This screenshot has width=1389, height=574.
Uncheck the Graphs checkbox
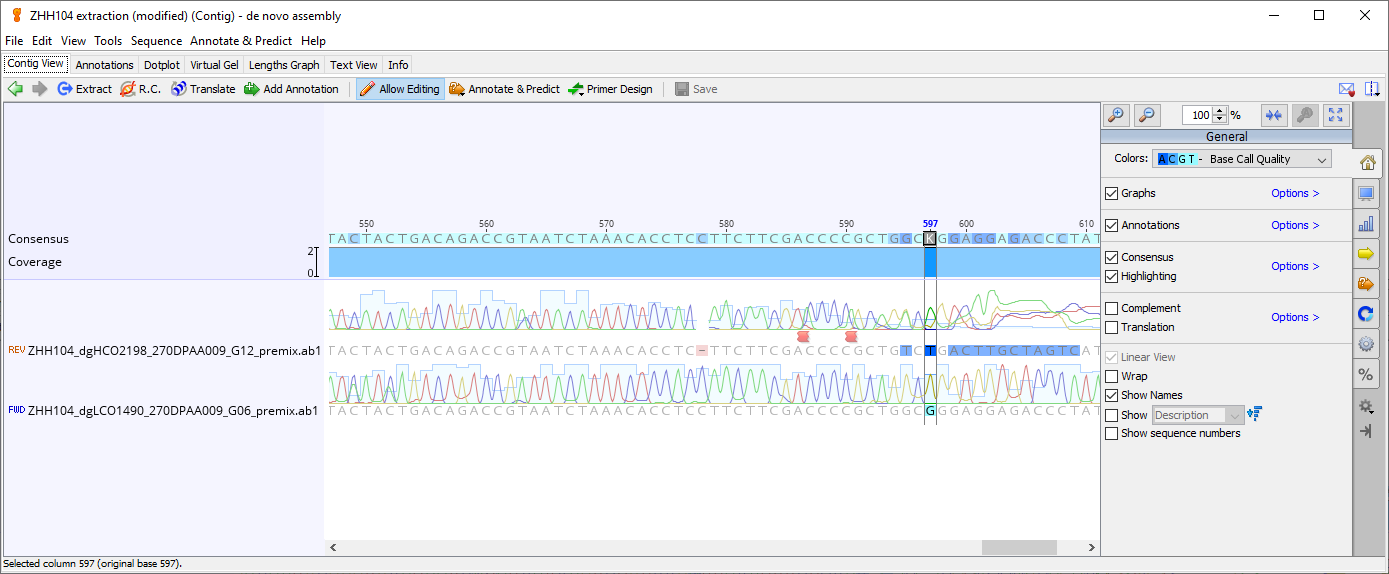click(x=1111, y=193)
